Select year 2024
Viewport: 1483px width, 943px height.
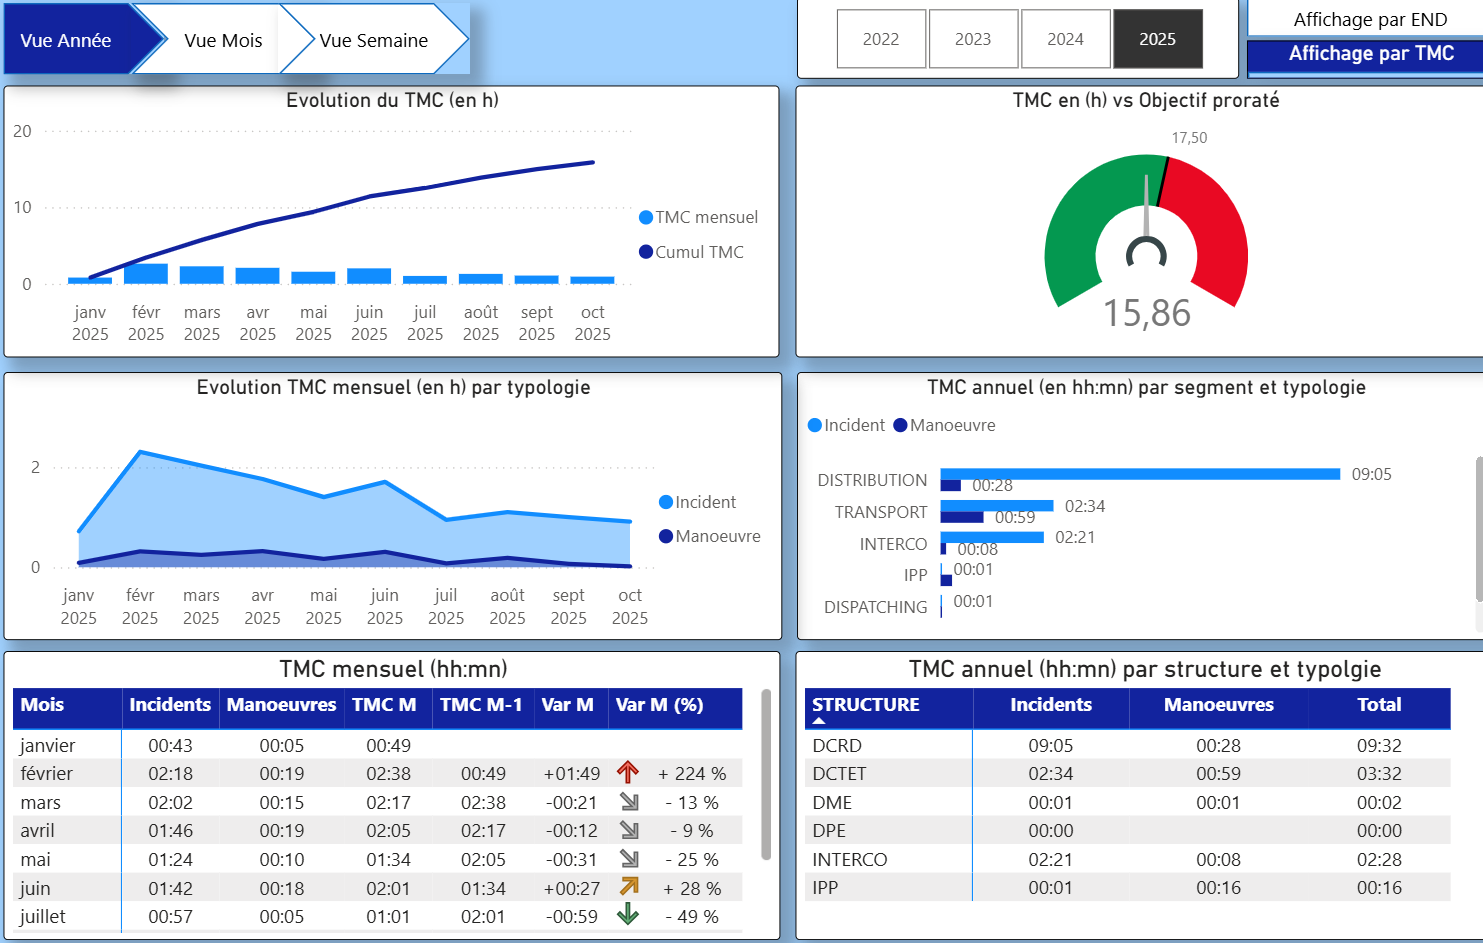click(1065, 38)
